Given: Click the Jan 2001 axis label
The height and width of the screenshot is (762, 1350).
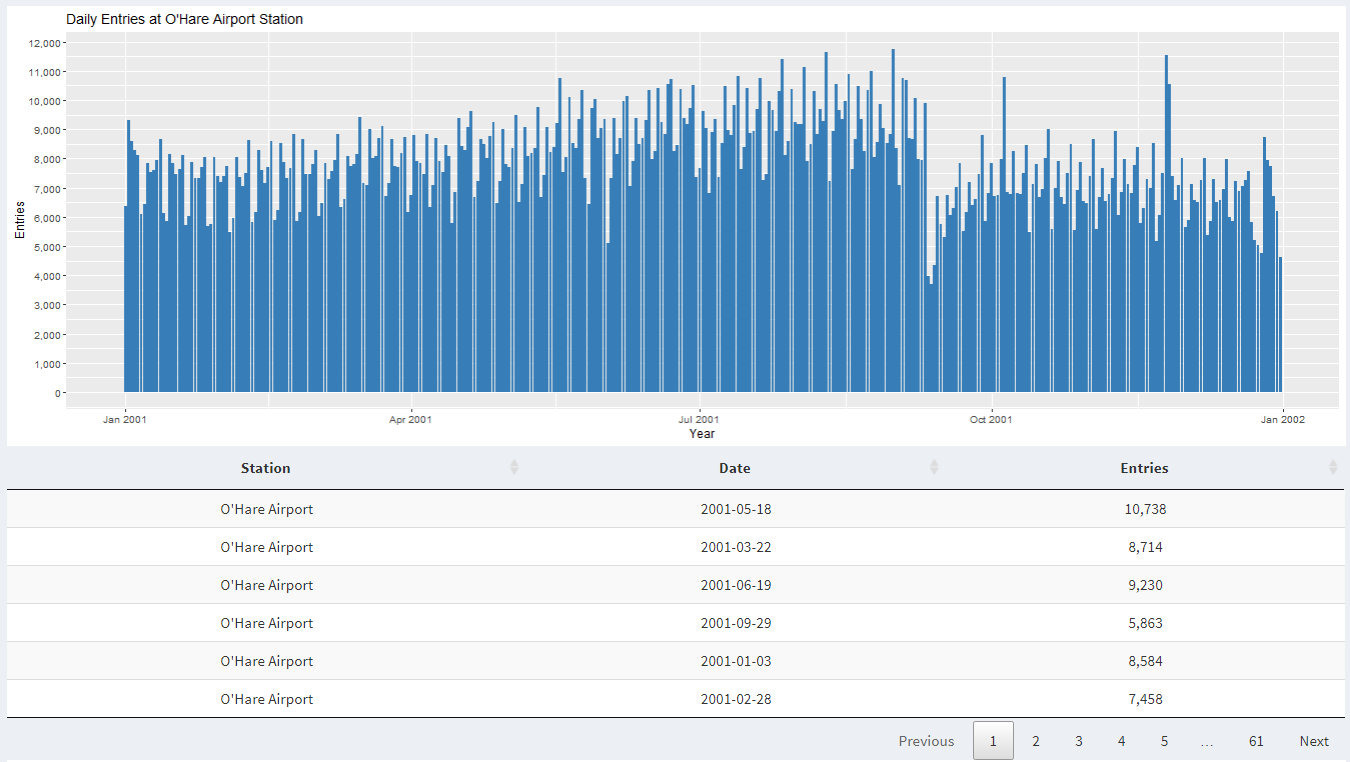Looking at the screenshot, I should [125, 419].
